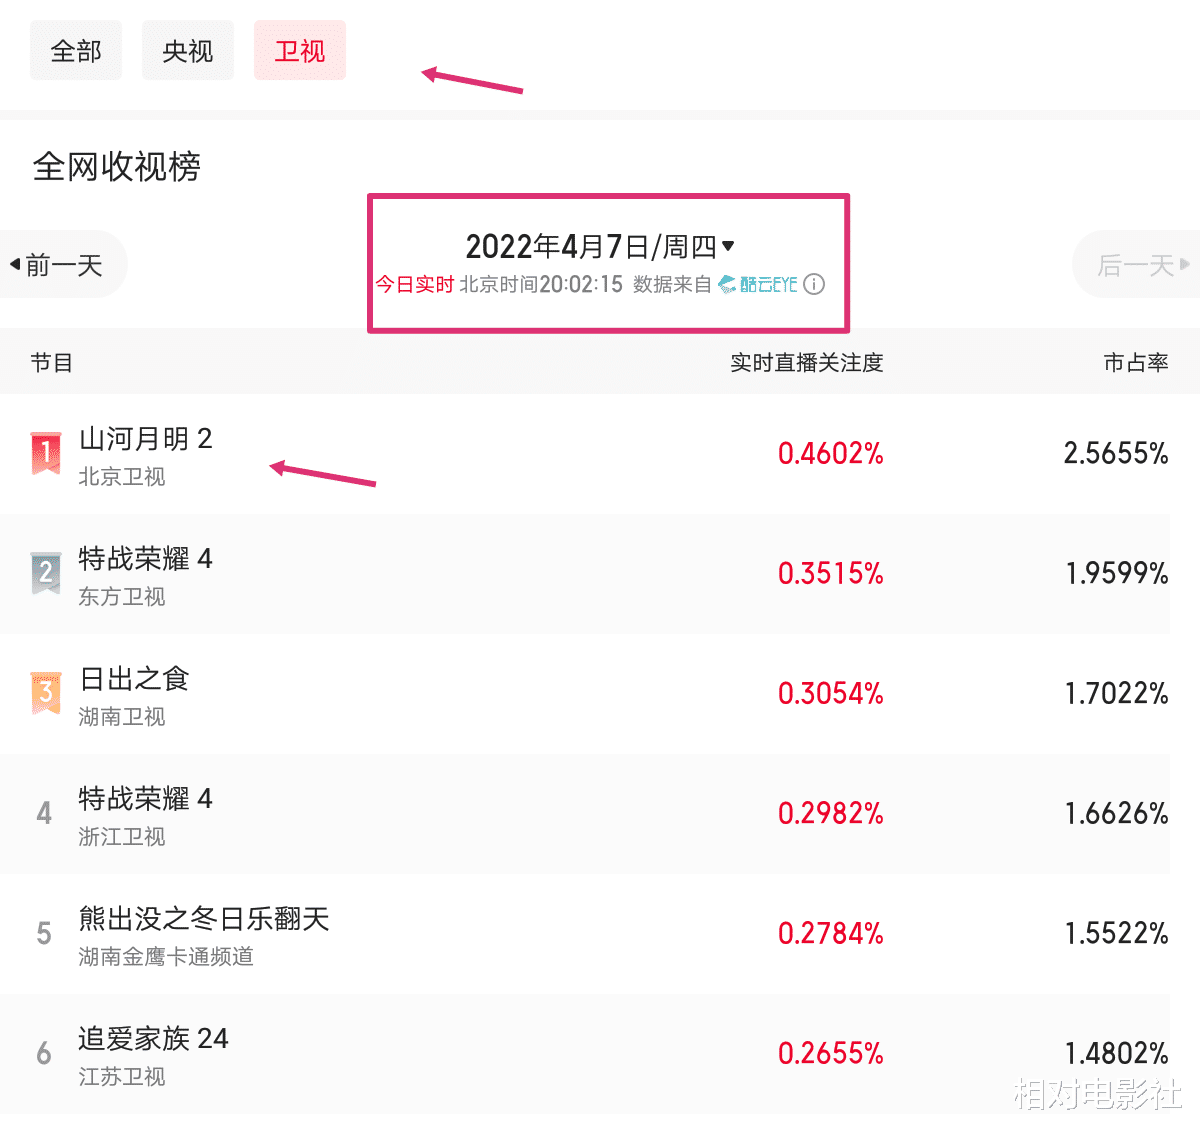This screenshot has width=1200, height=1133.
Task: Click the right arrow on 后一天
Action: (x=1185, y=265)
